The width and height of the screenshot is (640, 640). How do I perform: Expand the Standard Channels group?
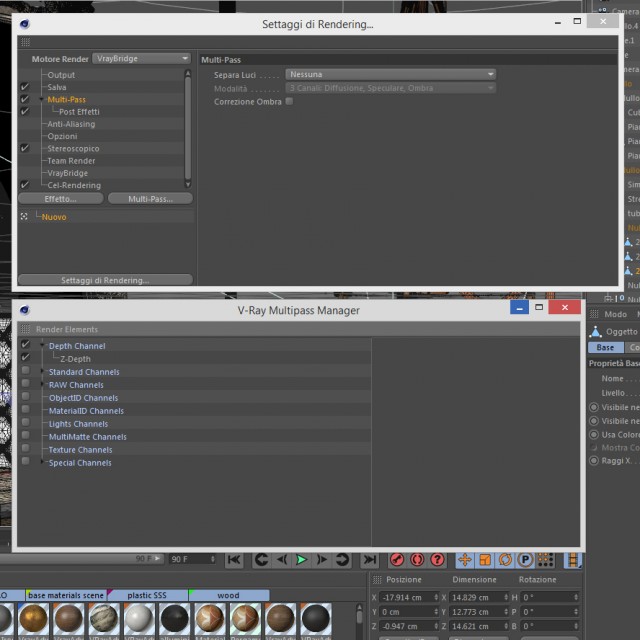pyautogui.click(x=42, y=371)
